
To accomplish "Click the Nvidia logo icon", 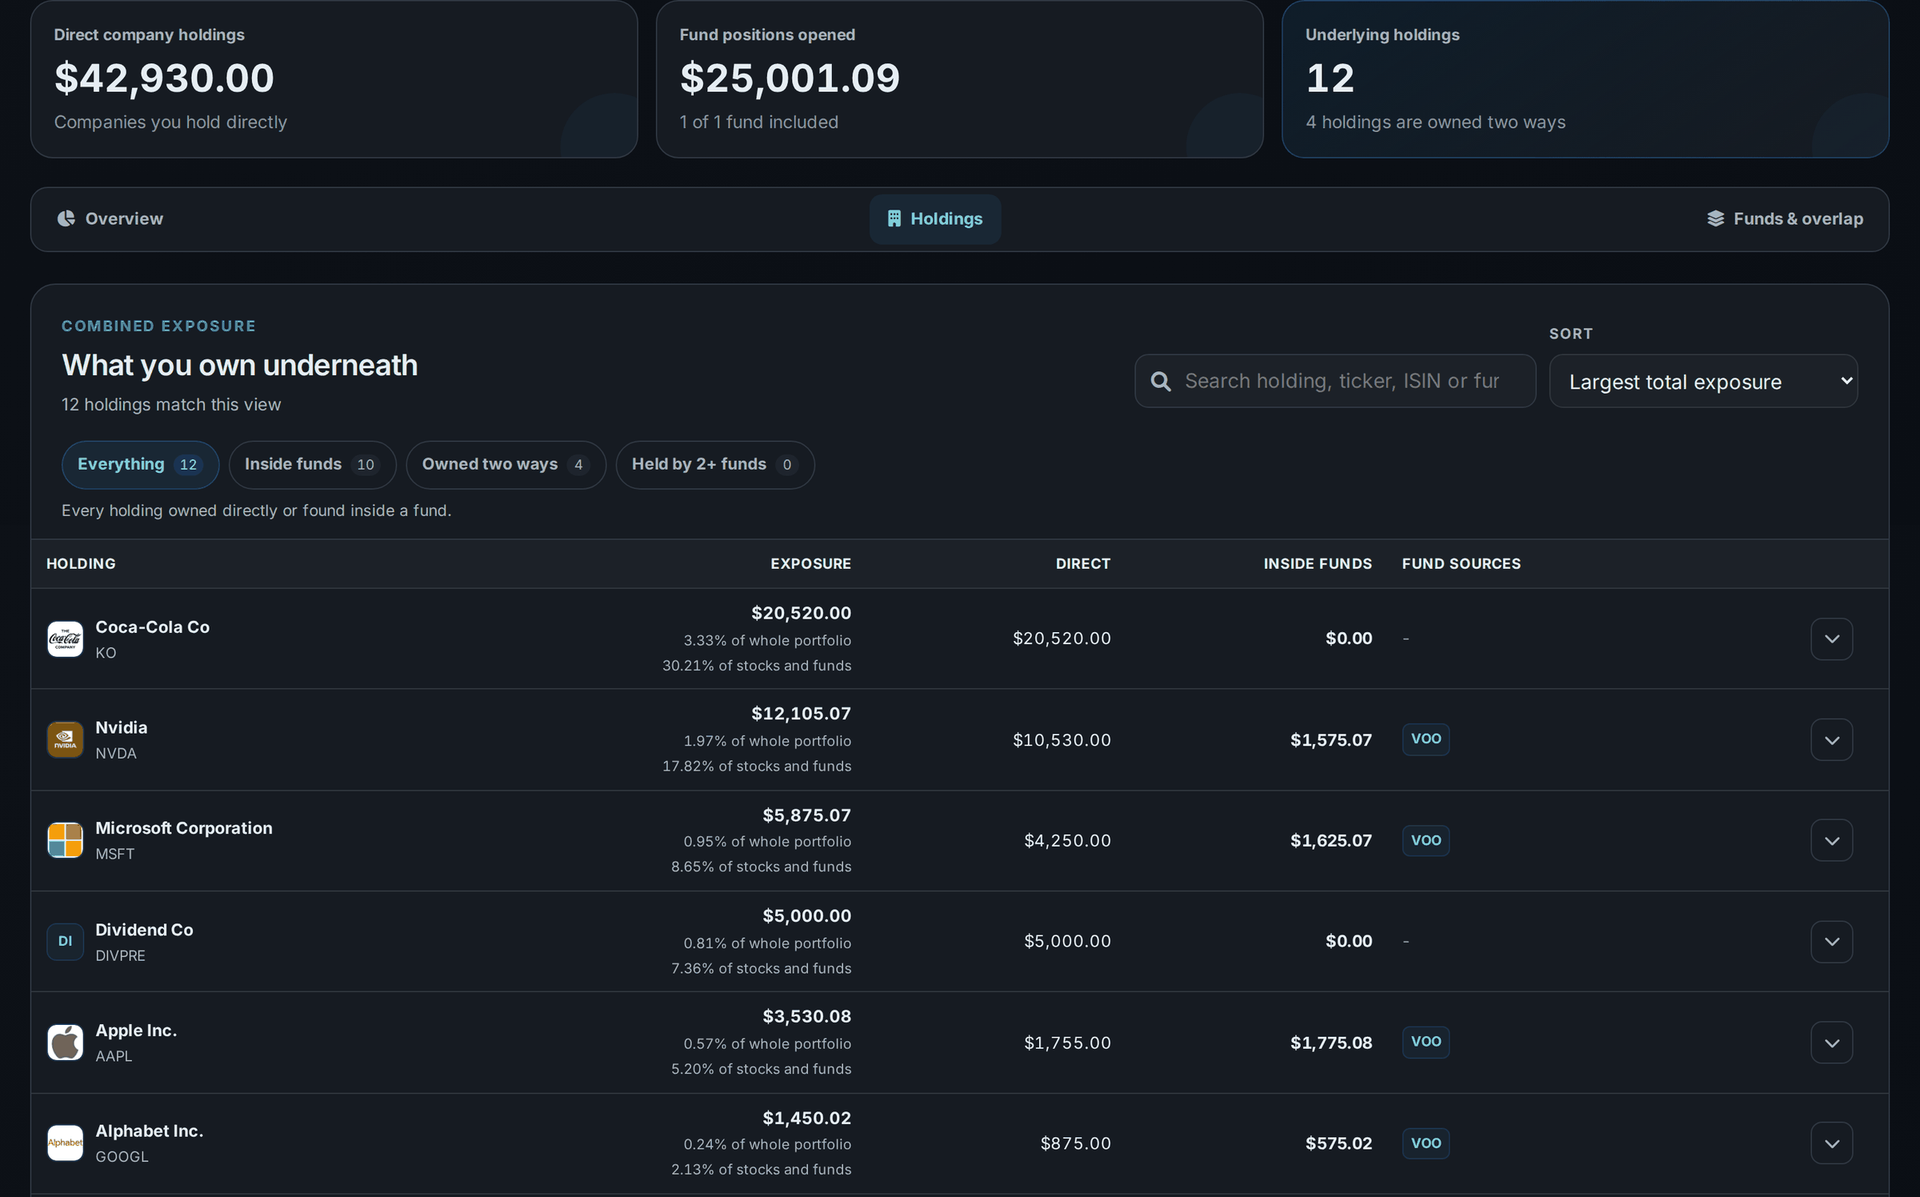I will (65, 740).
